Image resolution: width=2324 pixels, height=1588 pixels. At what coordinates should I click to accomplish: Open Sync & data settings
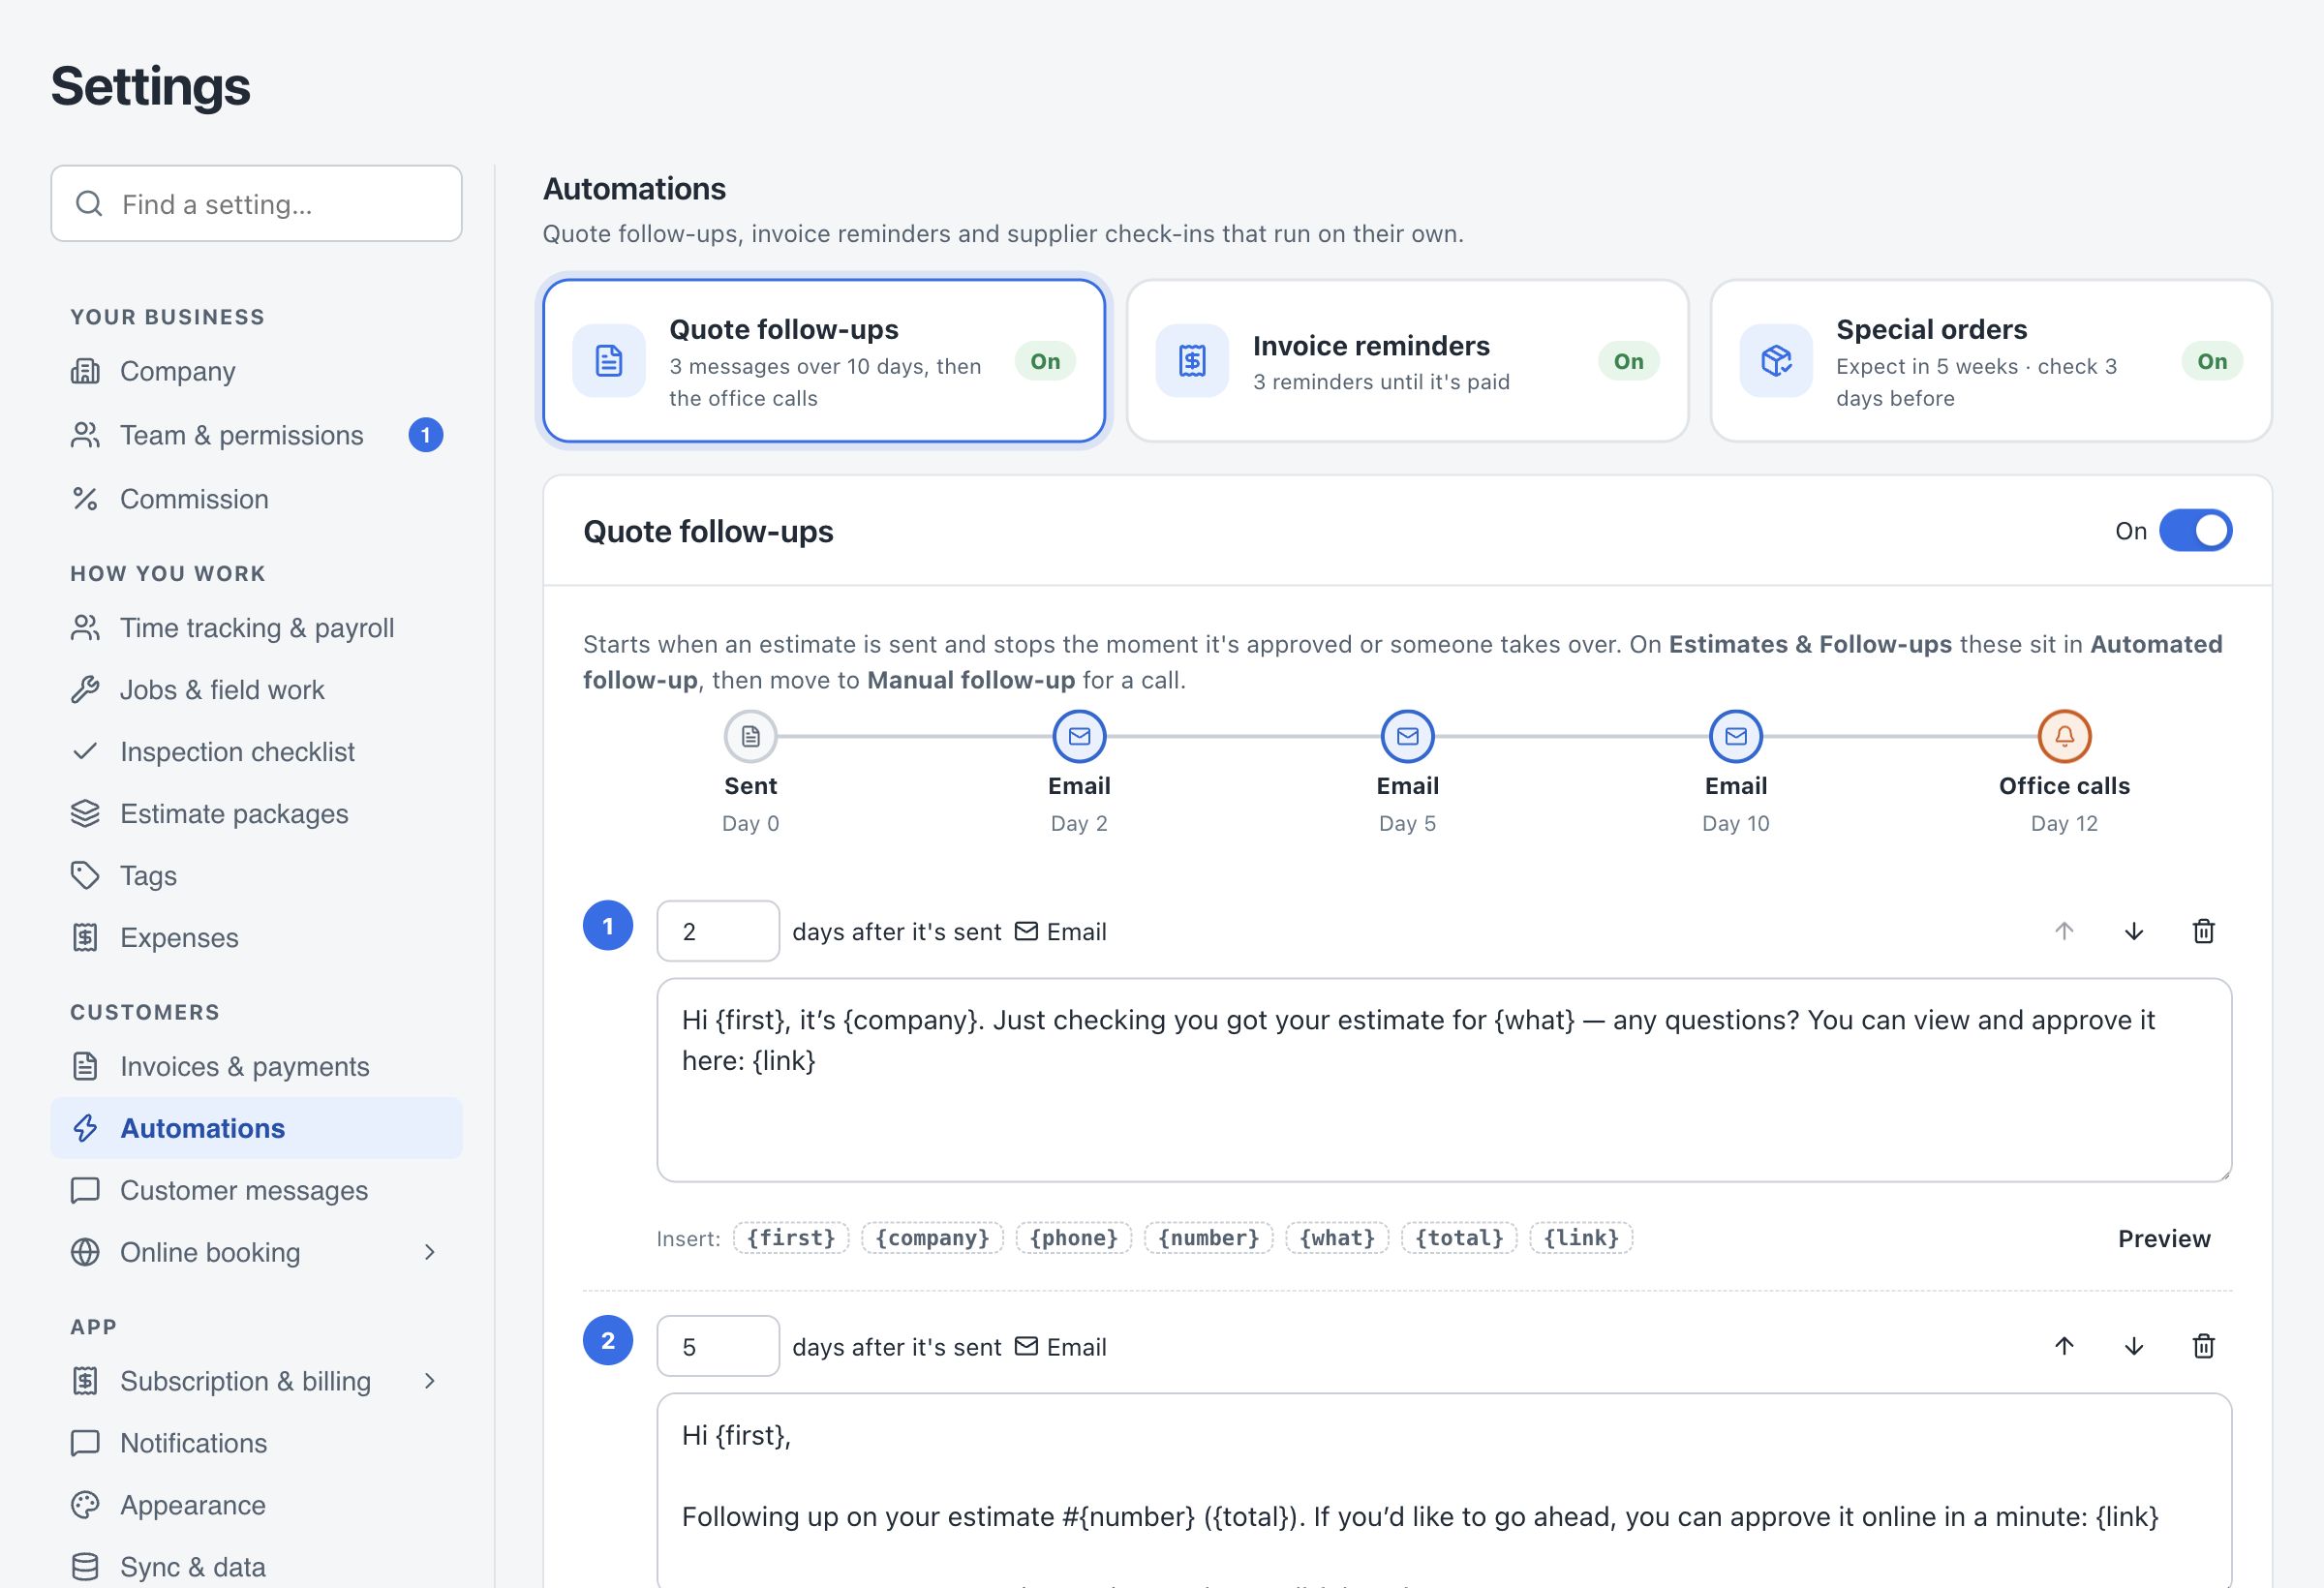[x=256, y=1565]
